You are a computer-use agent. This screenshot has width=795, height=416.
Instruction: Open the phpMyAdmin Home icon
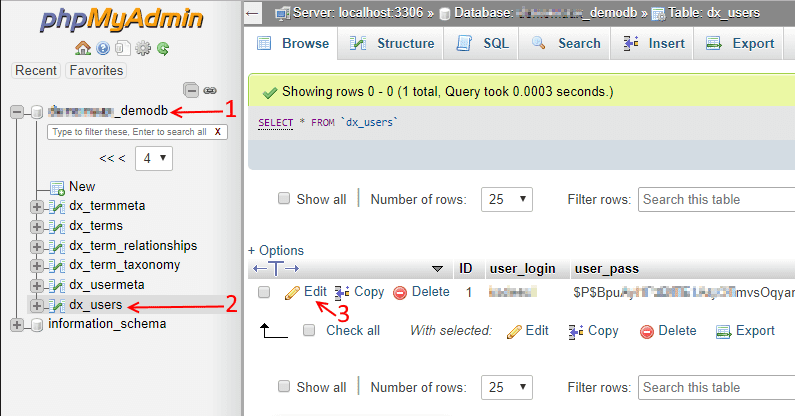(x=83, y=48)
